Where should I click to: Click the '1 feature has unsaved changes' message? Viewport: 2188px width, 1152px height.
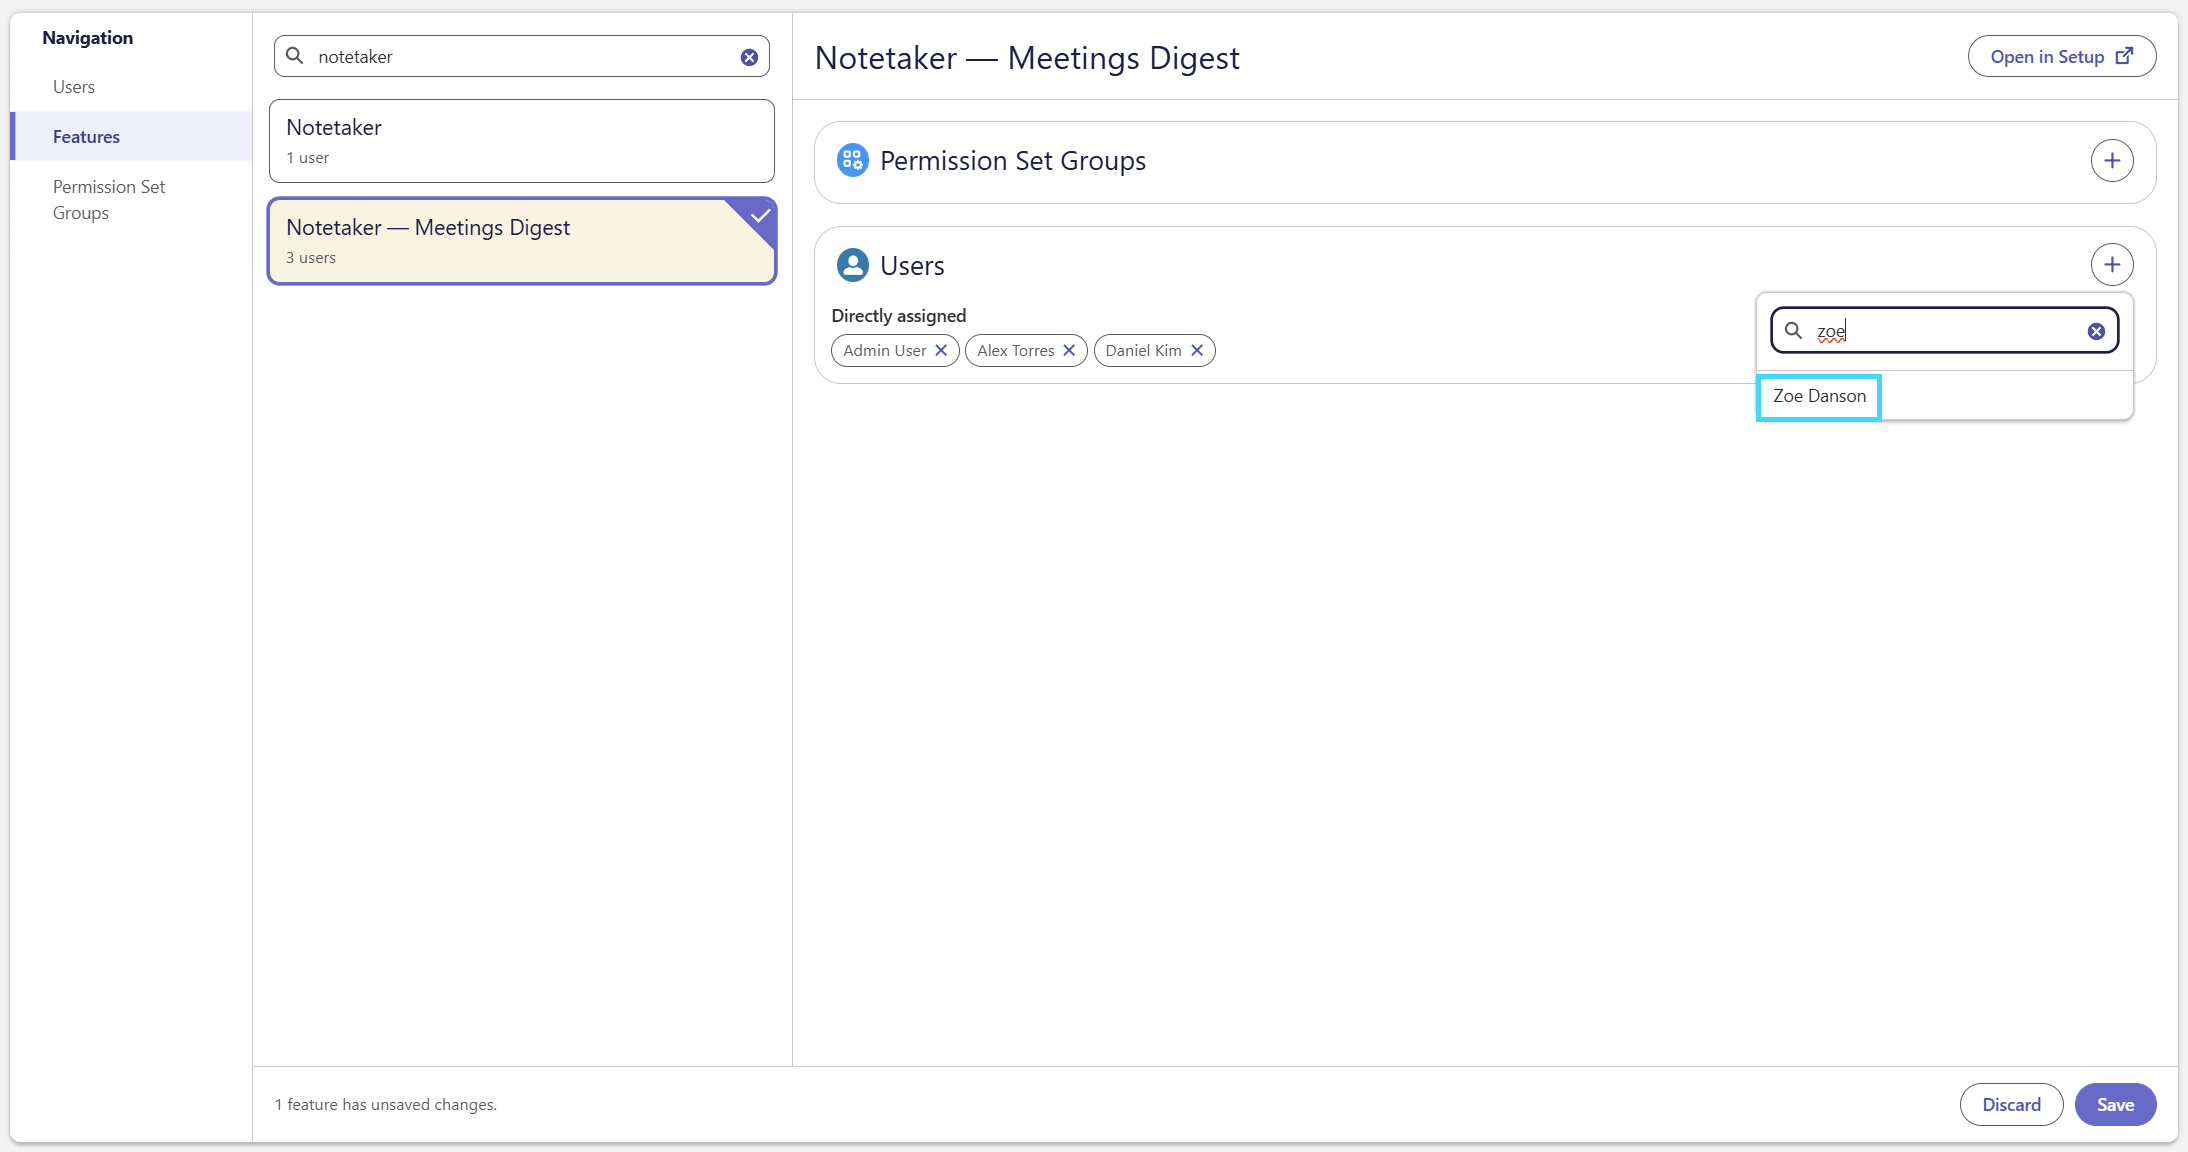point(386,1105)
